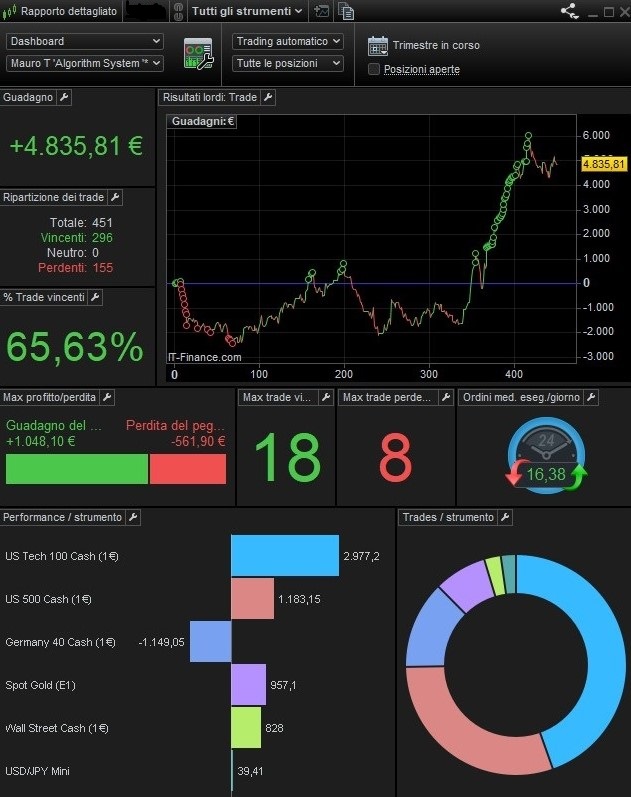Click the Perdenti: 155 row

click(75, 267)
